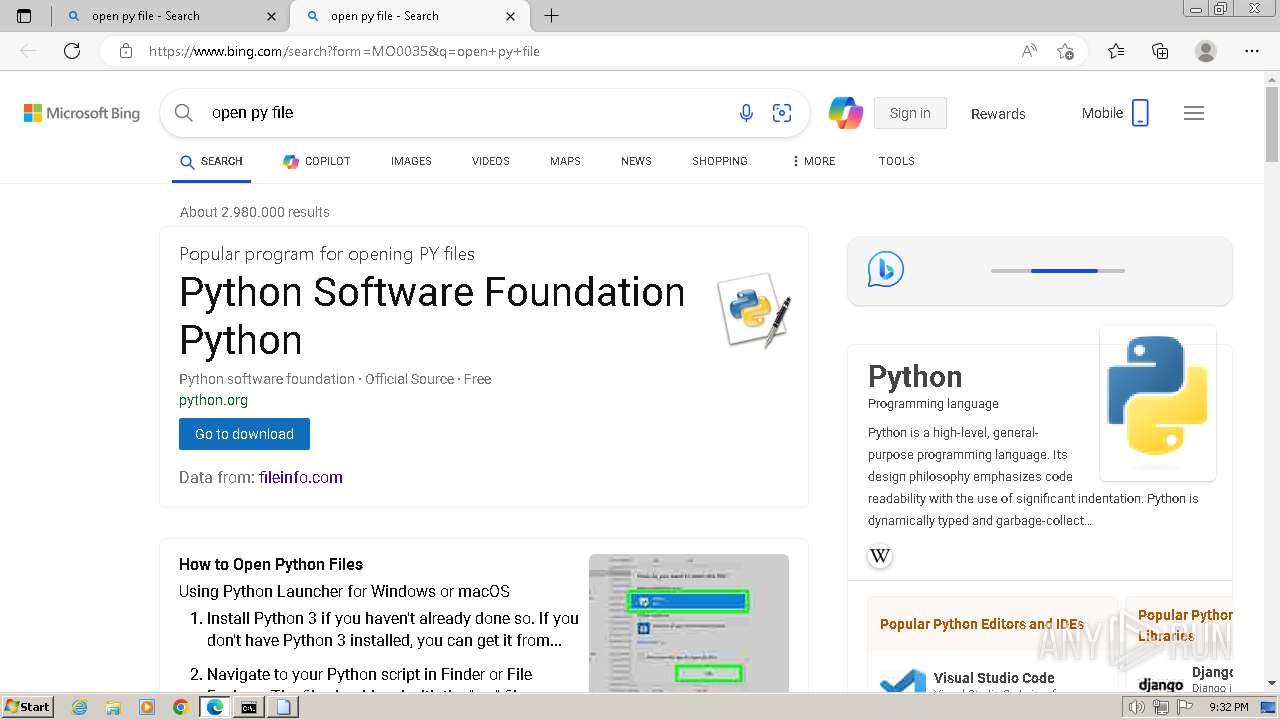Image resolution: width=1280 pixels, height=720 pixels.
Task: Open Copilot from header icon
Action: [x=846, y=113]
